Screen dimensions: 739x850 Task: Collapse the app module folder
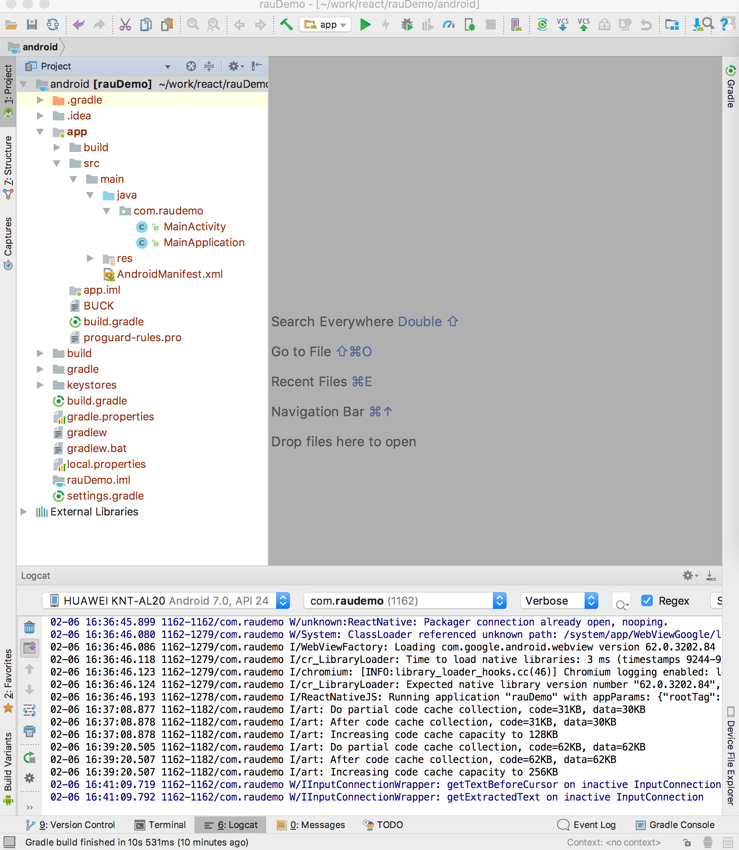click(40, 132)
